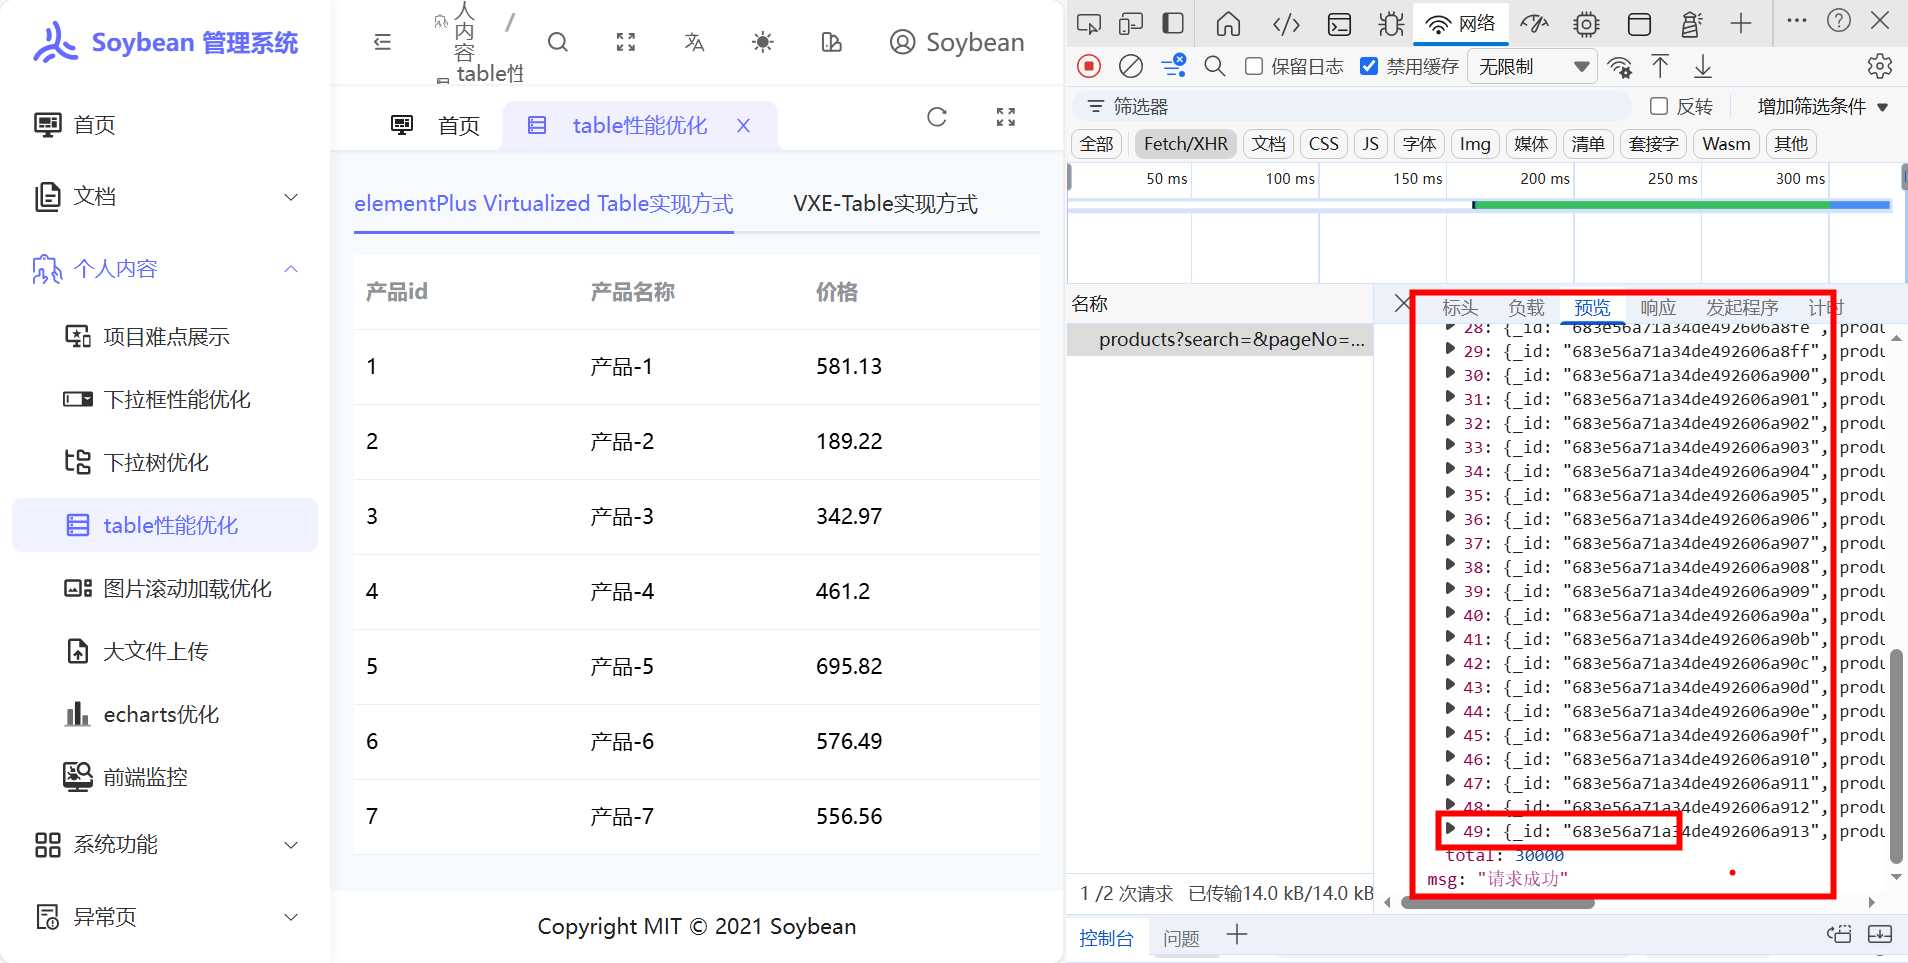Image resolution: width=1908 pixels, height=963 pixels.
Task: Switch to the VXE-Table实现方式 tab
Action: (885, 204)
